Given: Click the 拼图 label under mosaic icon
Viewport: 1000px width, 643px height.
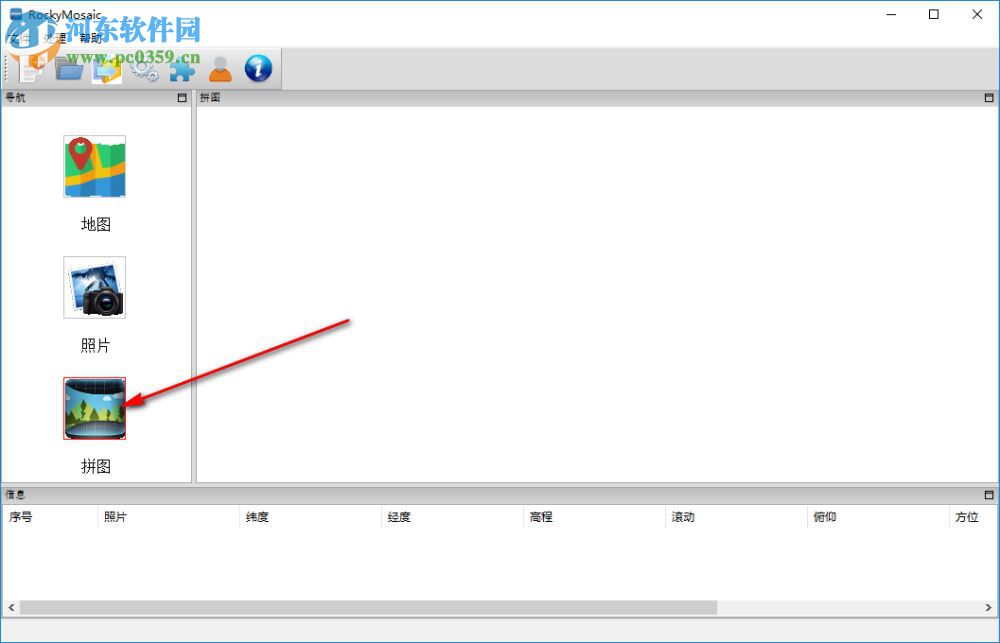Looking at the screenshot, I should point(96,466).
